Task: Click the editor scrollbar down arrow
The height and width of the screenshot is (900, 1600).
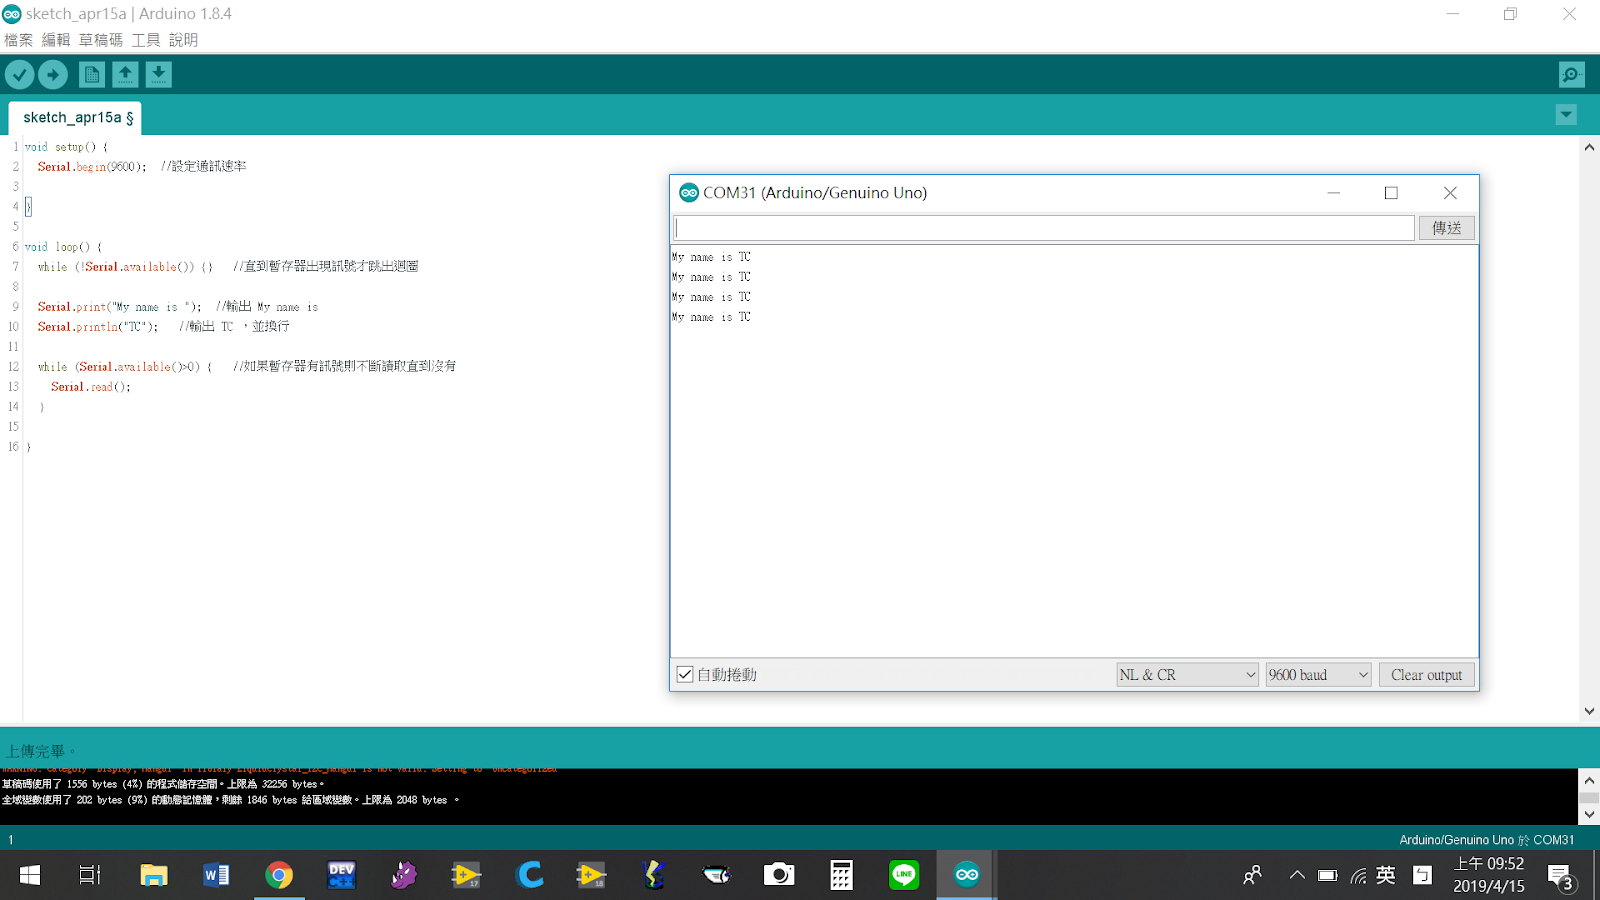Action: click(1589, 711)
